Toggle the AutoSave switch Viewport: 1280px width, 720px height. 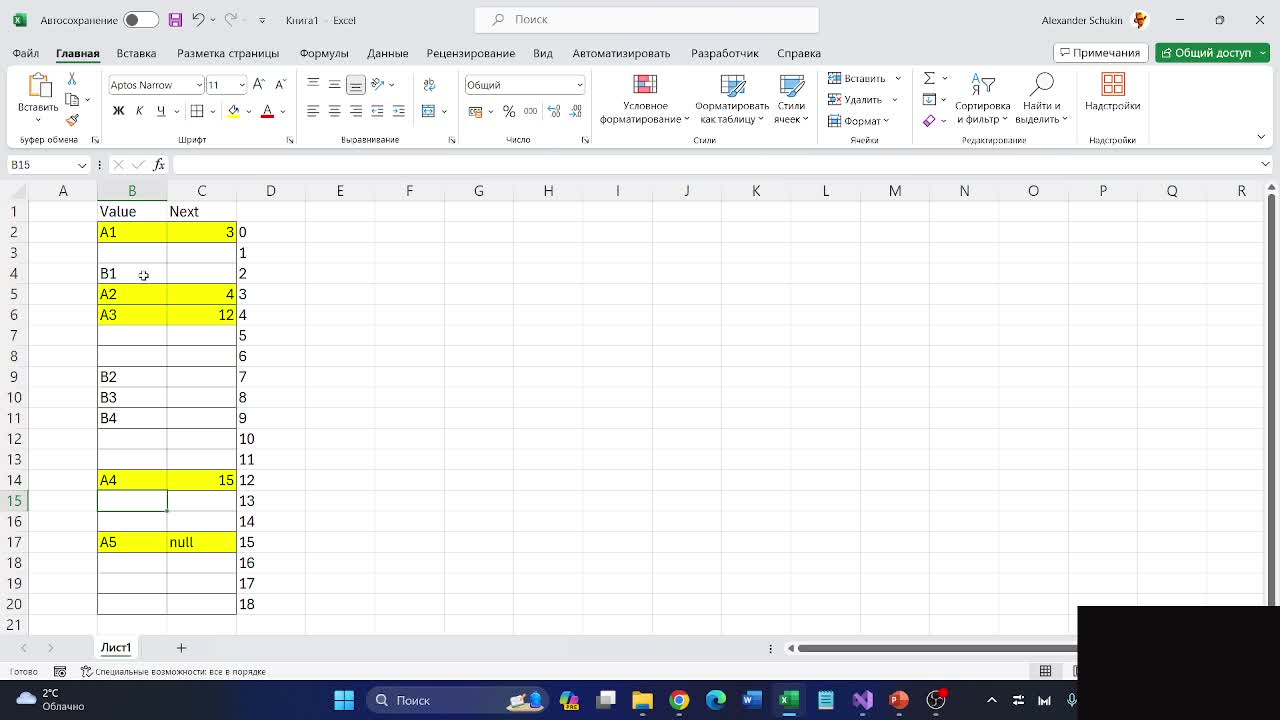tap(140, 20)
